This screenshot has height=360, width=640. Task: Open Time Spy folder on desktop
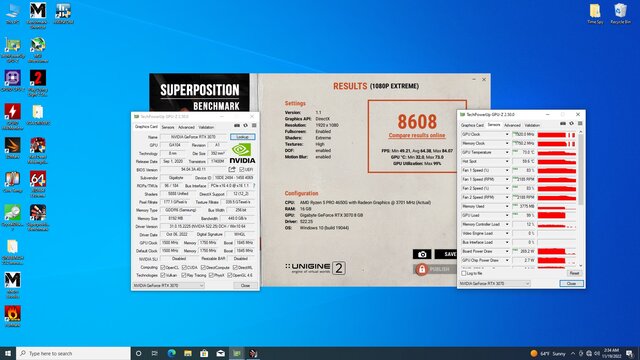pyautogui.click(x=595, y=13)
